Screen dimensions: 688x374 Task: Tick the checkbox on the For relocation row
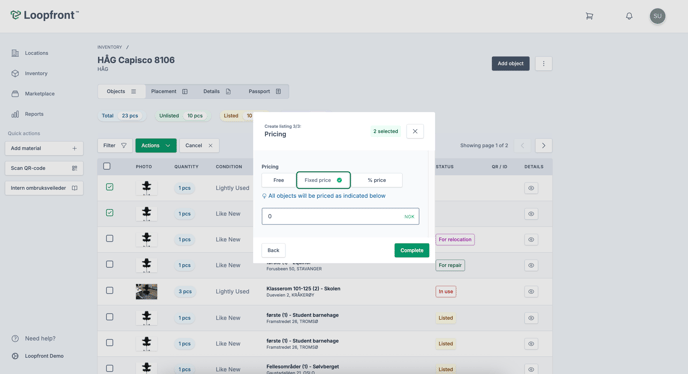(110, 239)
